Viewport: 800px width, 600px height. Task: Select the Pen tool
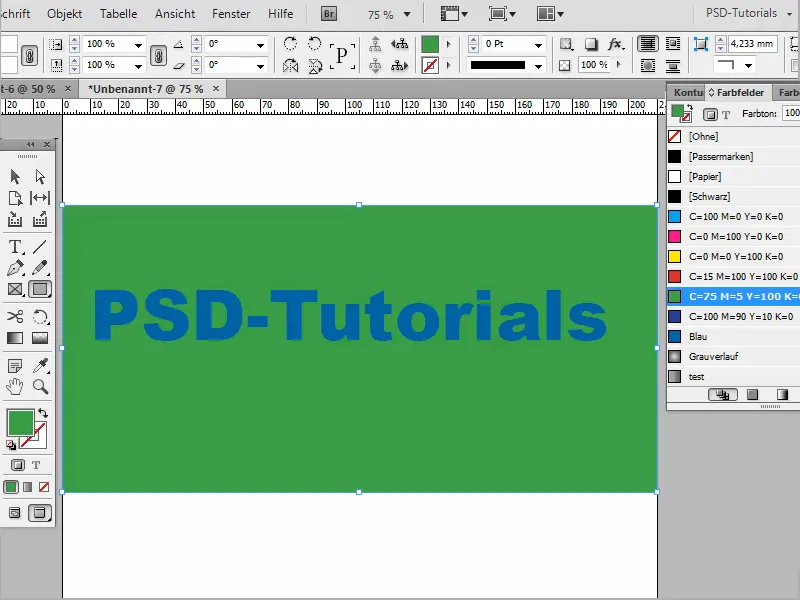click(15, 268)
